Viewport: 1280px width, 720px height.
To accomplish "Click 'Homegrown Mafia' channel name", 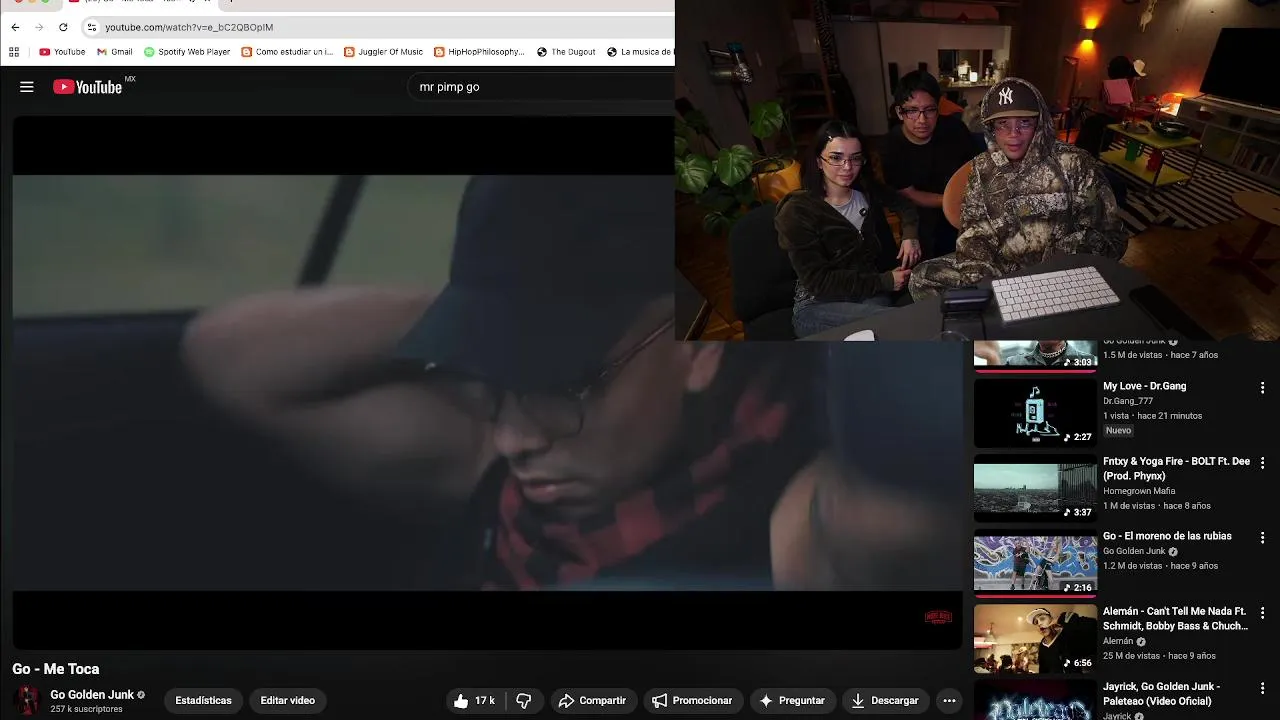I will tap(1139, 491).
